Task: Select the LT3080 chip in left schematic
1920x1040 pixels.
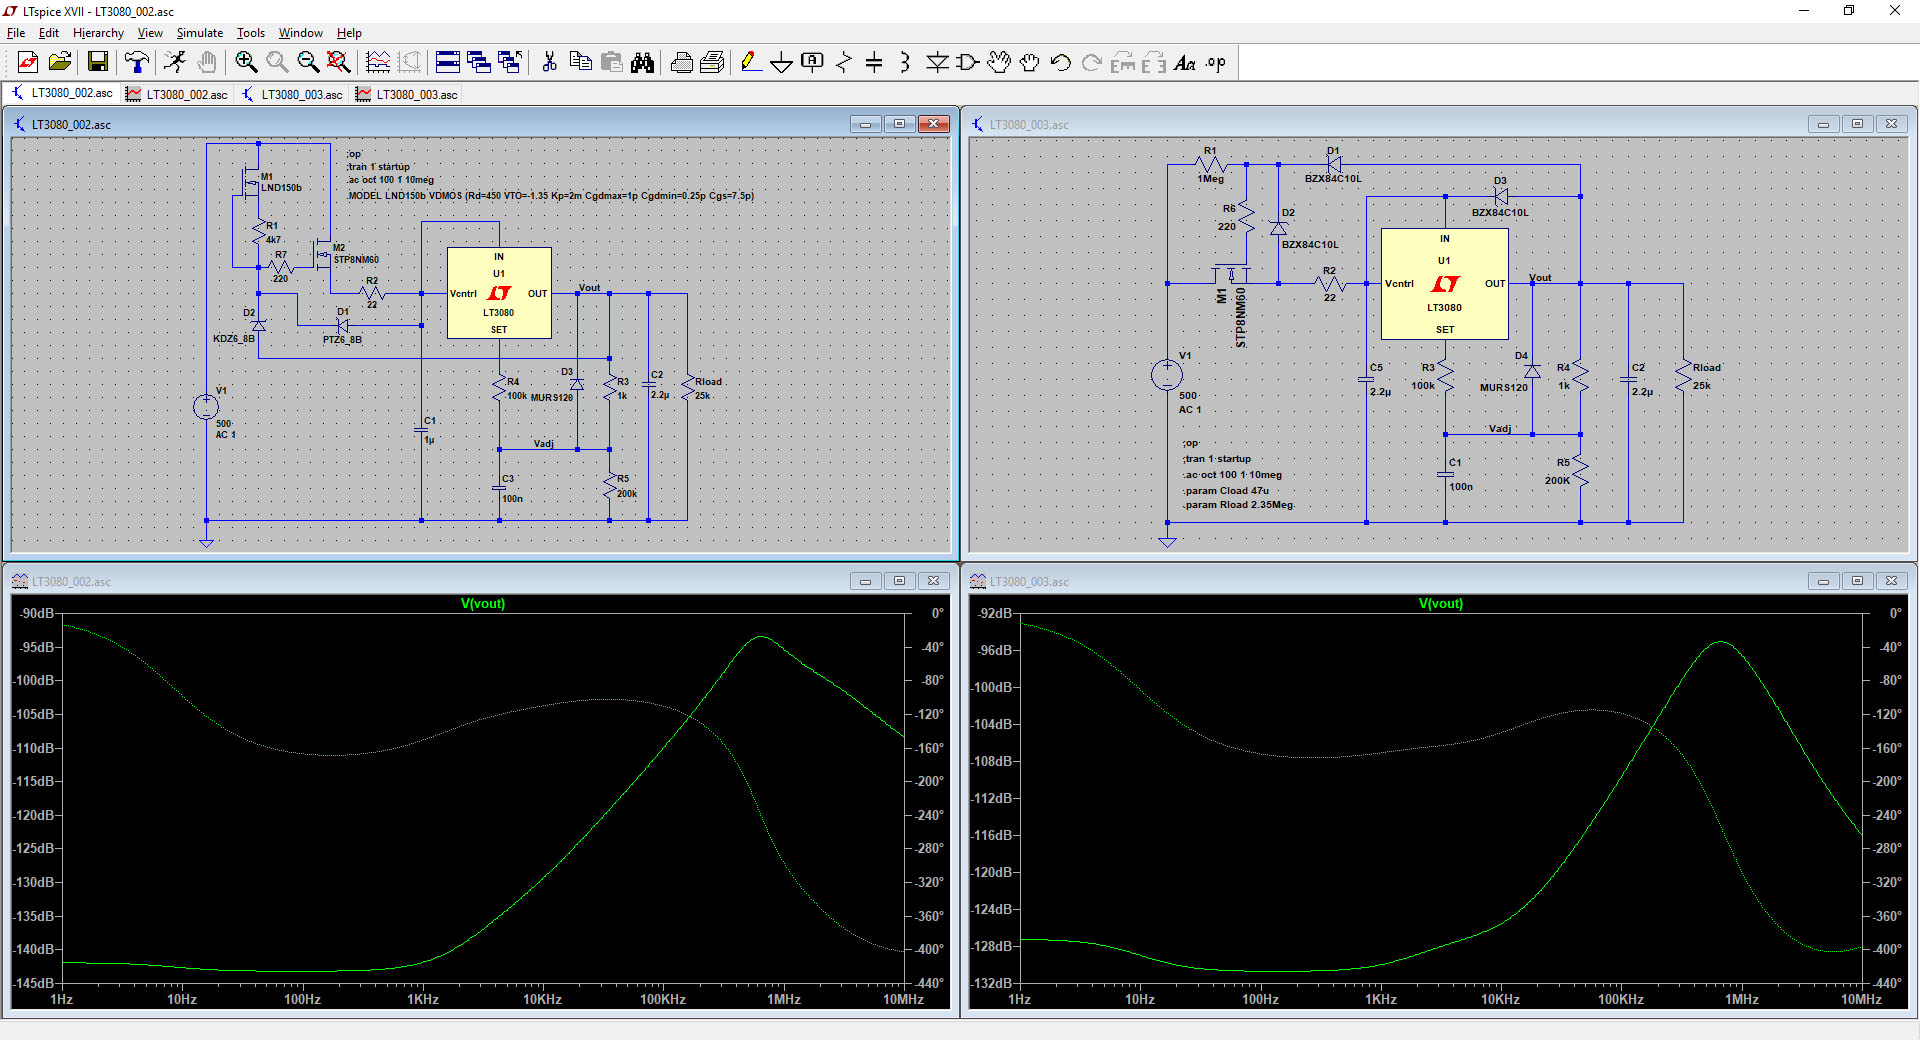Action: [x=499, y=293]
